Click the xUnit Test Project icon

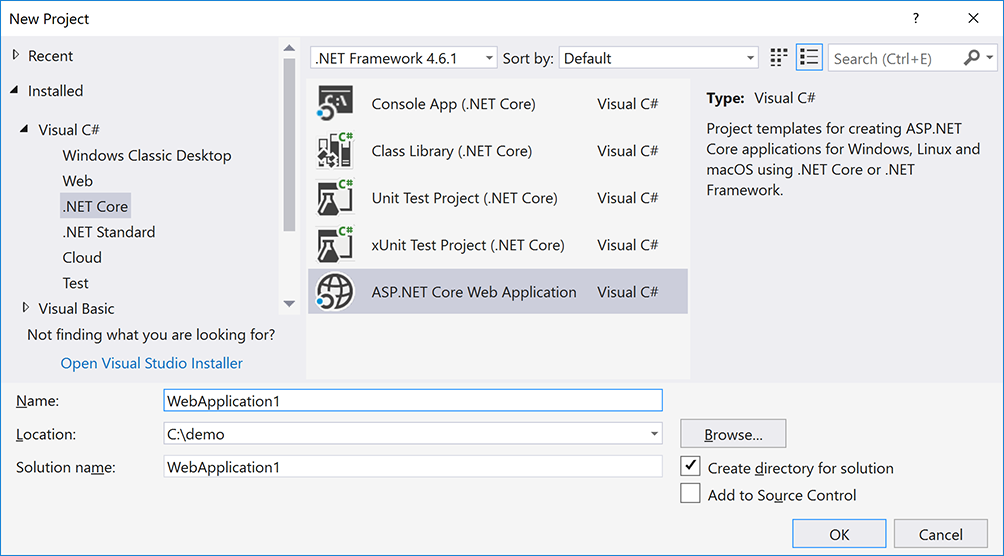click(335, 245)
